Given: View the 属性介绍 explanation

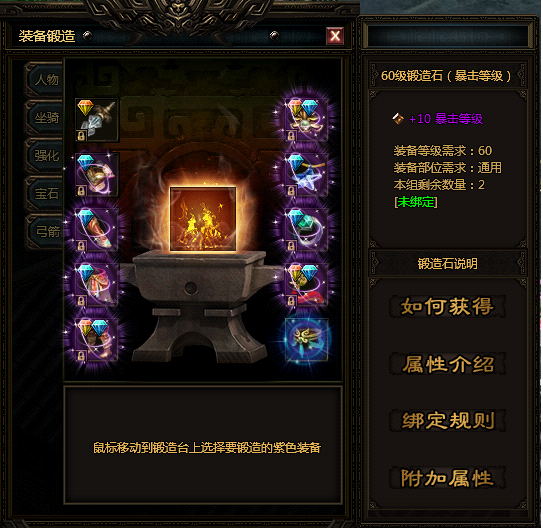Looking at the screenshot, I should [x=447, y=363].
